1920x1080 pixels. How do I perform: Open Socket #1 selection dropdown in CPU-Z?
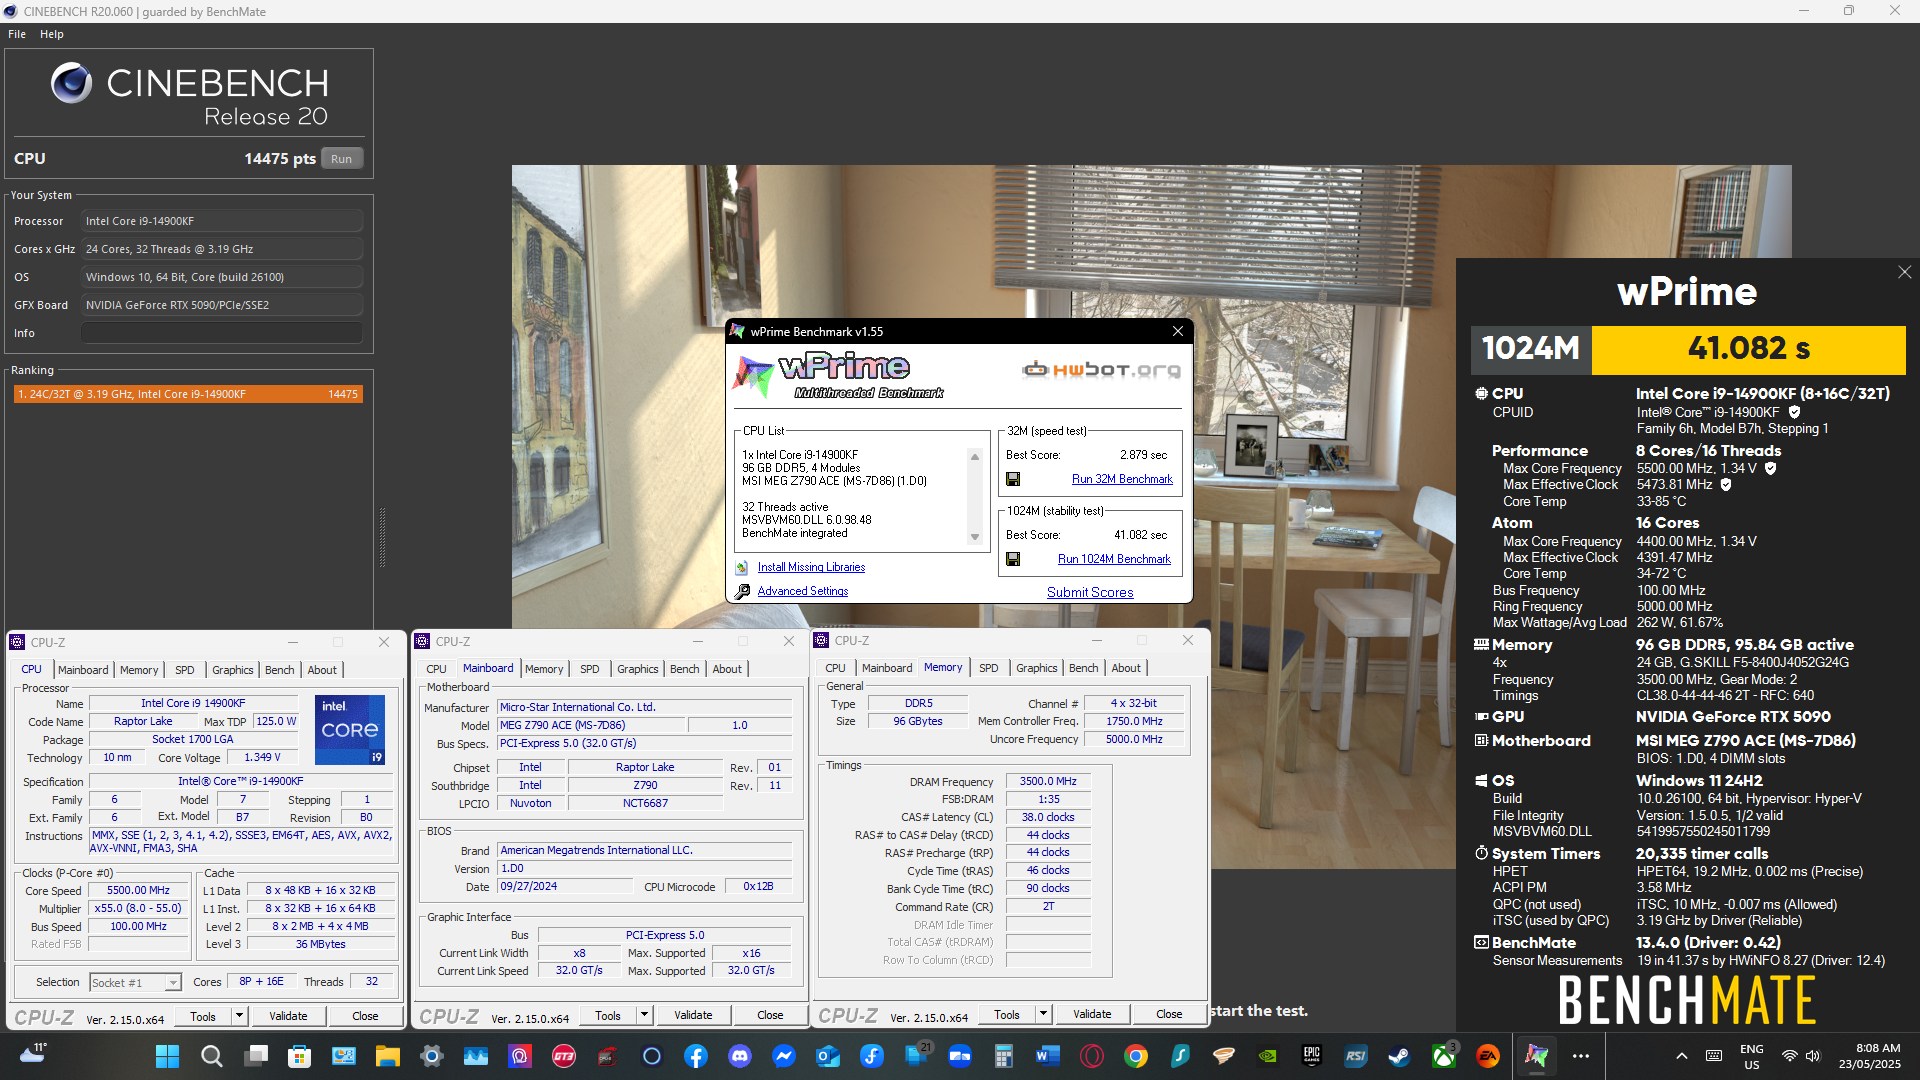pos(136,982)
